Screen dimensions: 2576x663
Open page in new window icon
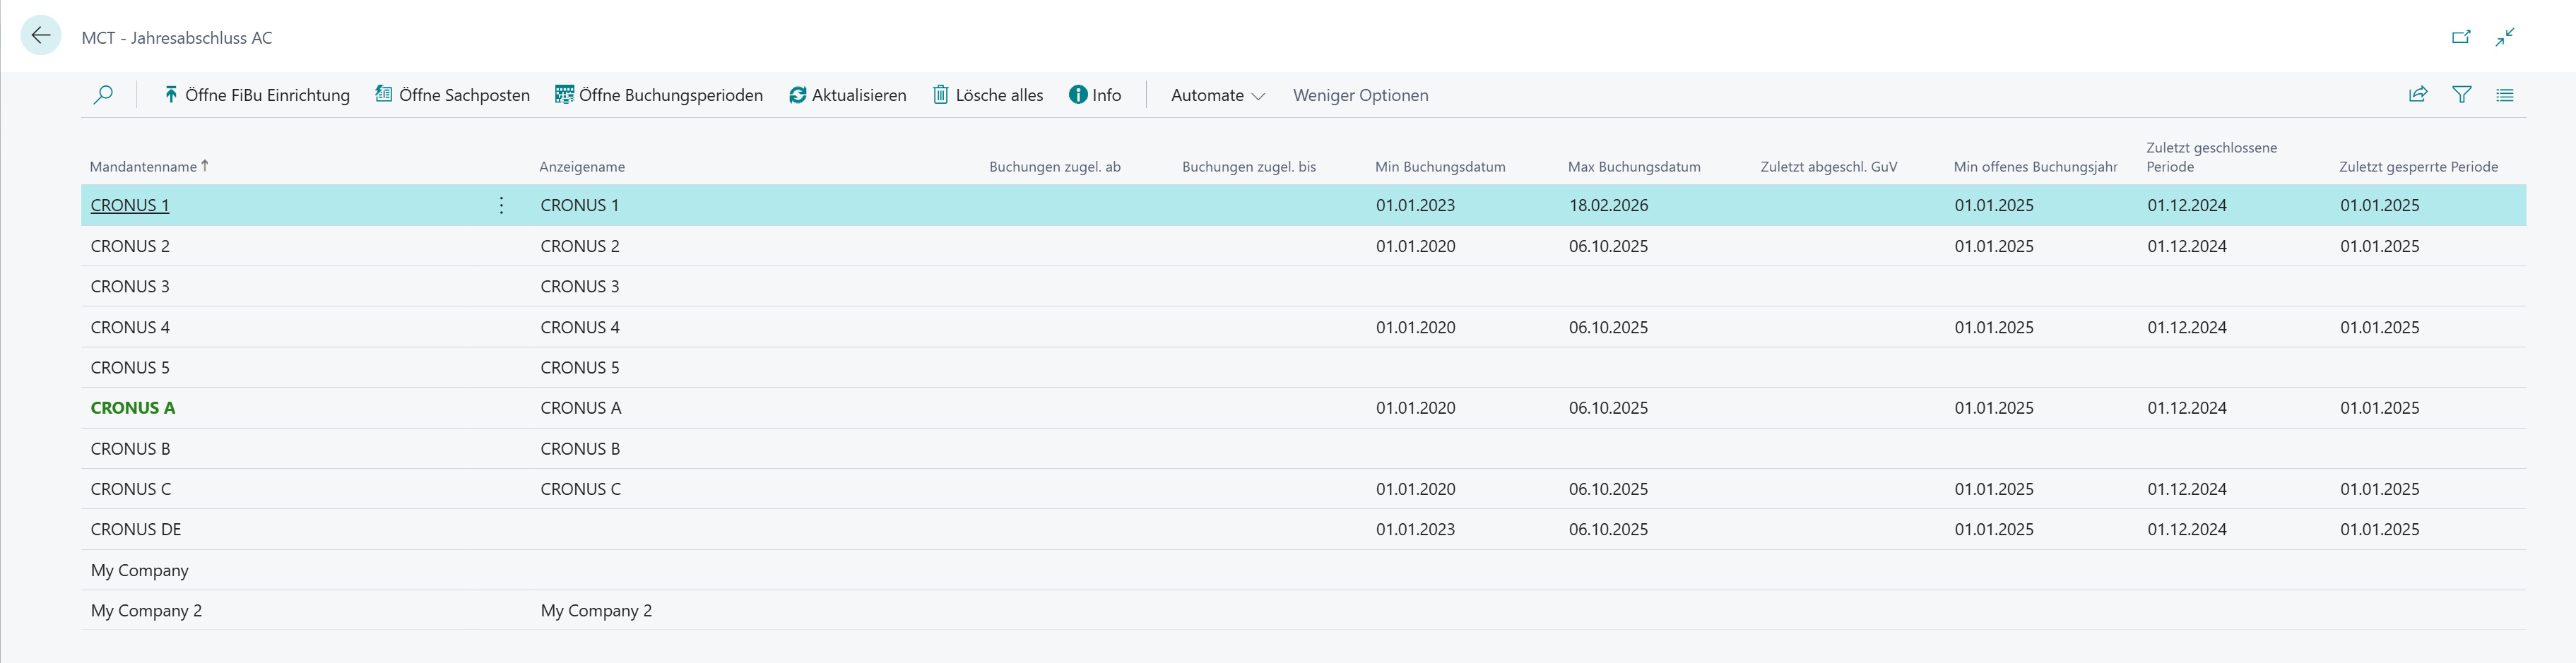click(2461, 37)
